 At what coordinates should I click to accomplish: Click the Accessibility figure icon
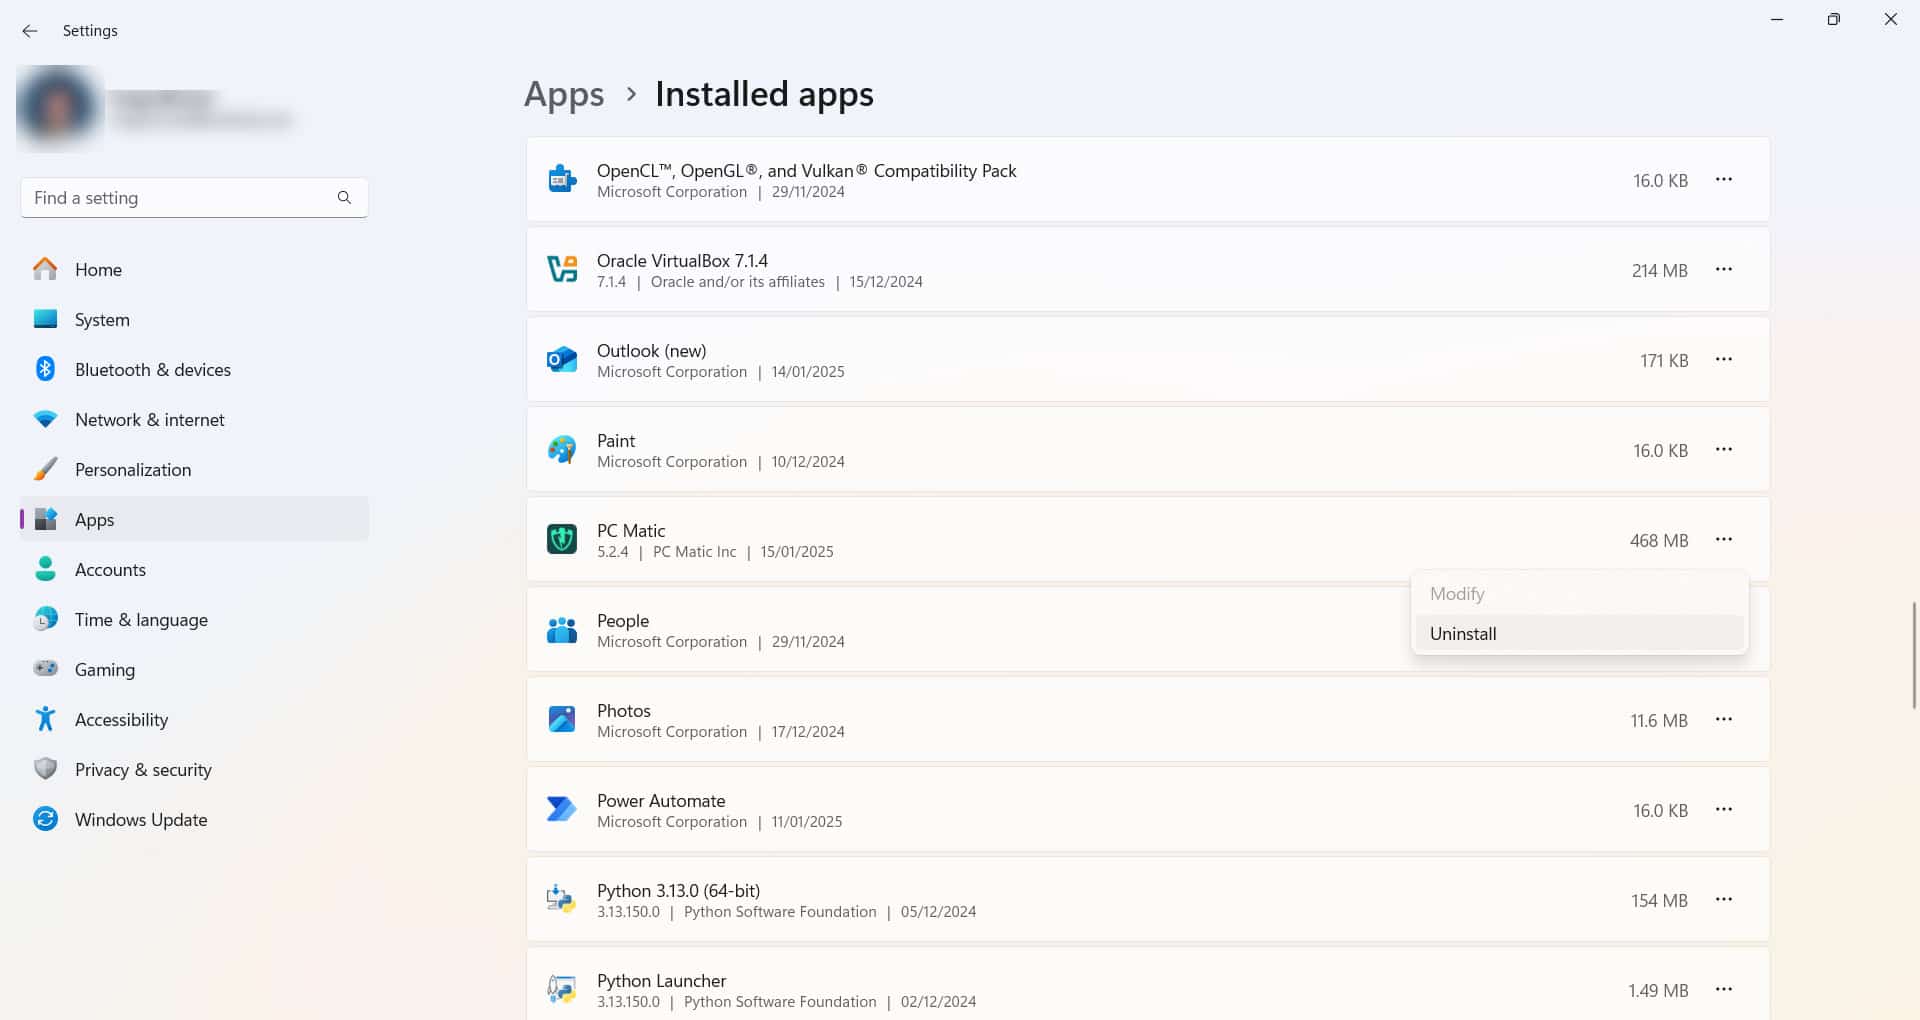click(x=45, y=719)
